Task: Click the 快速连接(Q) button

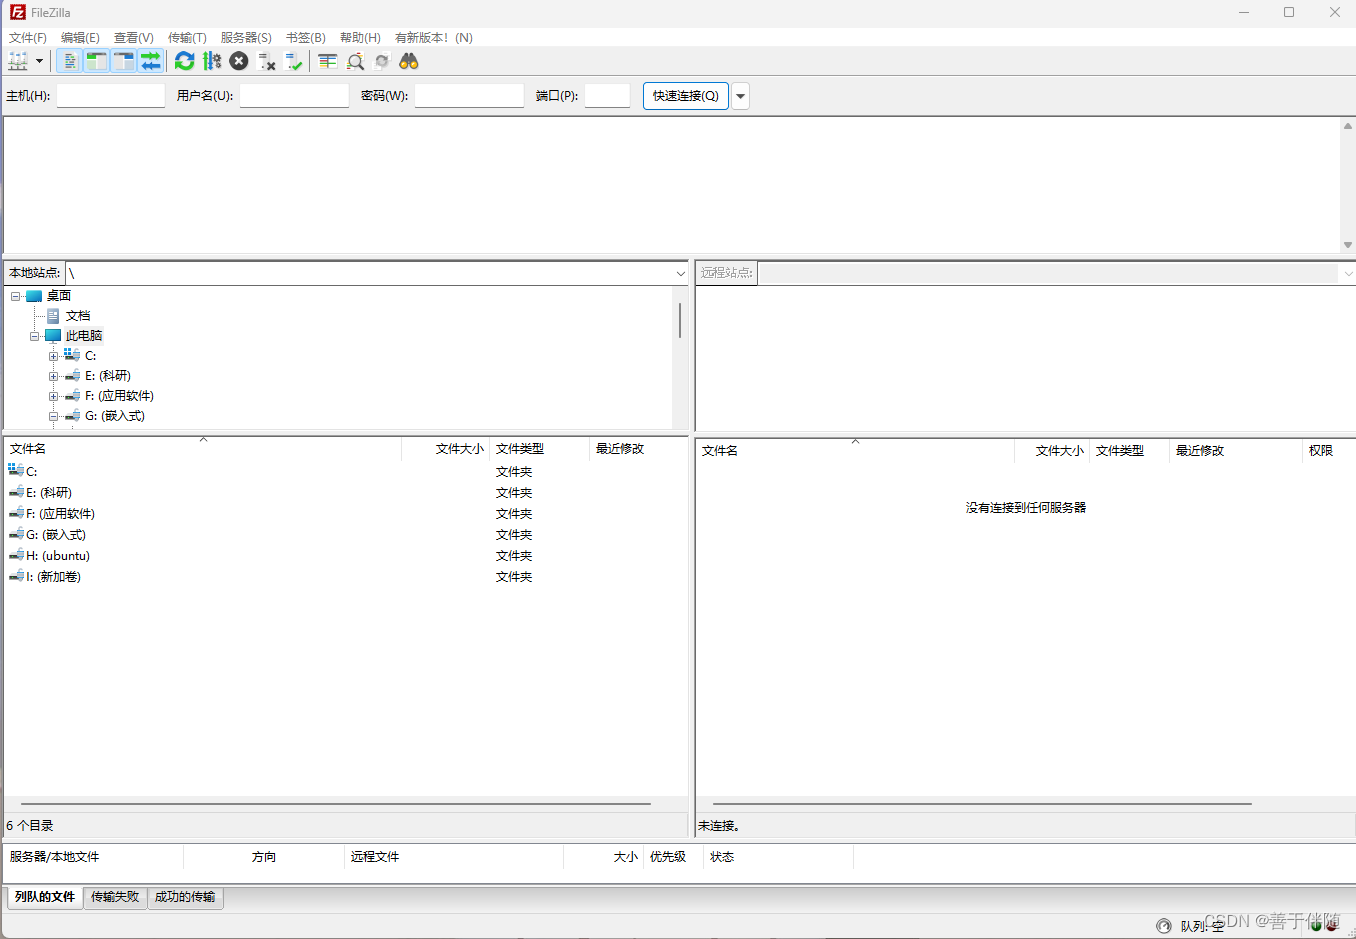Action: coord(686,96)
